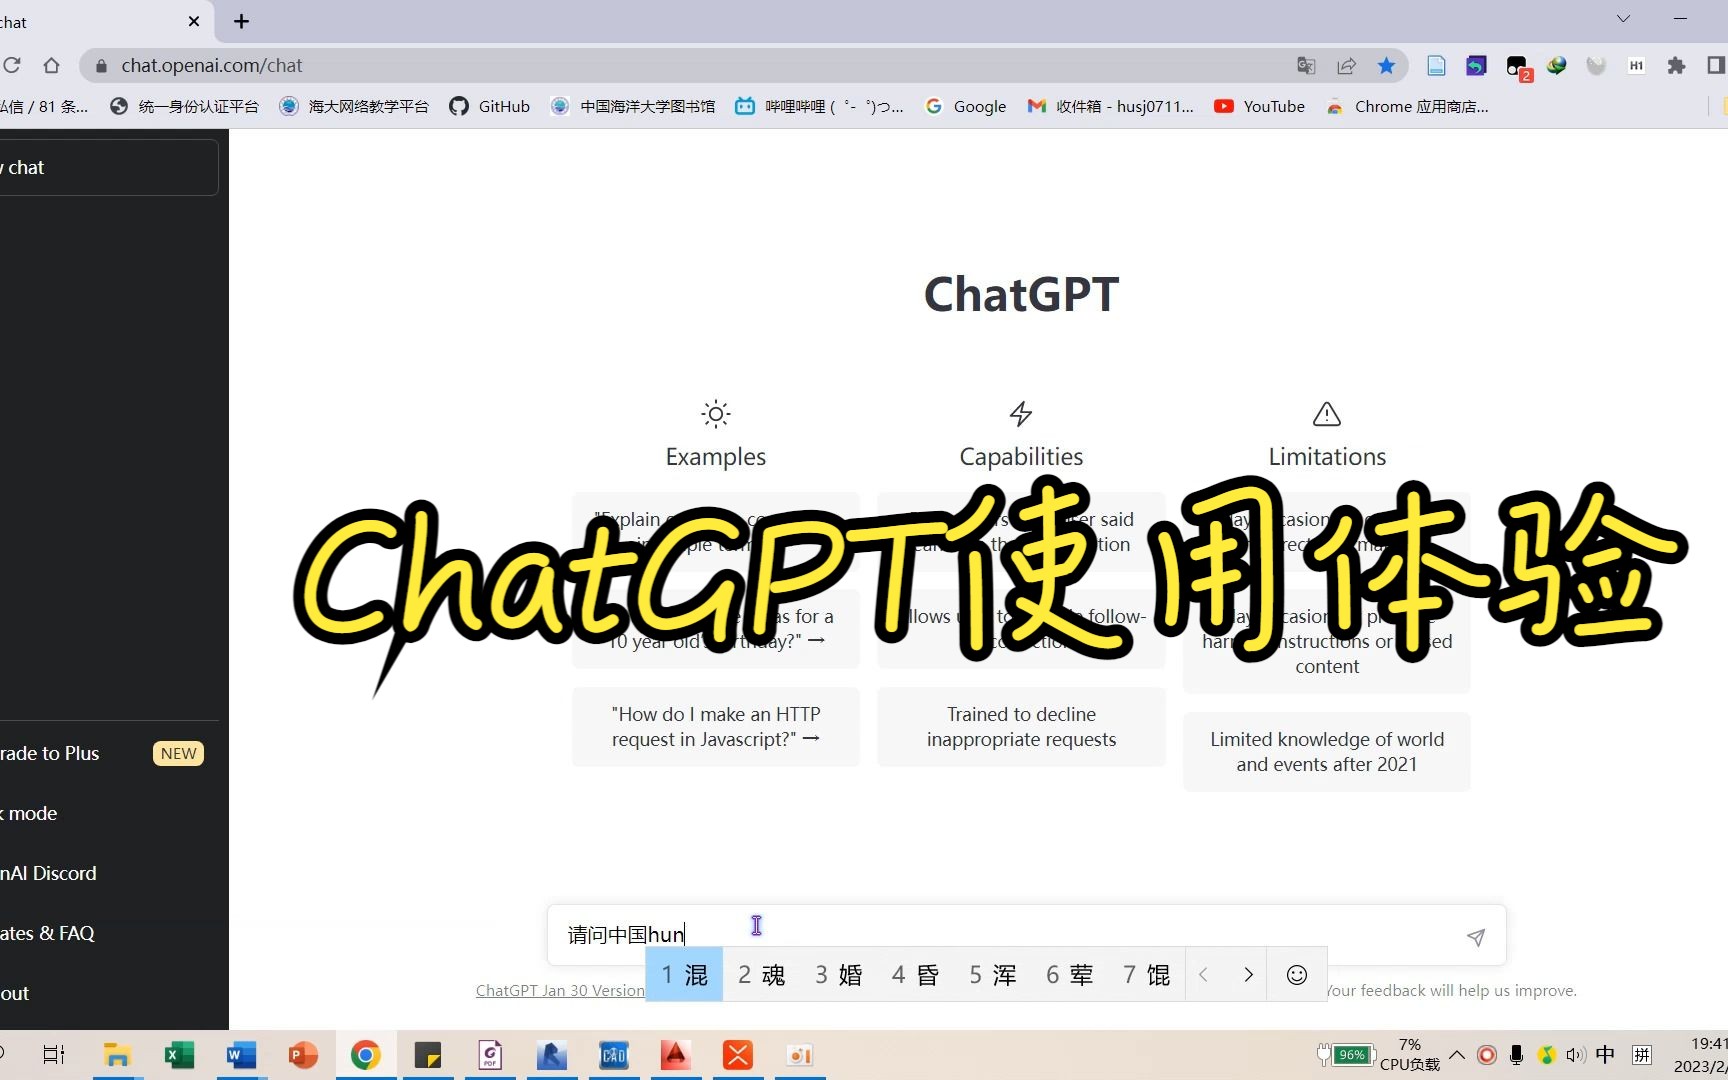Toggle the 拼 pinyin IME mode indicator
This screenshot has height=1080, width=1728.
point(1642,1055)
